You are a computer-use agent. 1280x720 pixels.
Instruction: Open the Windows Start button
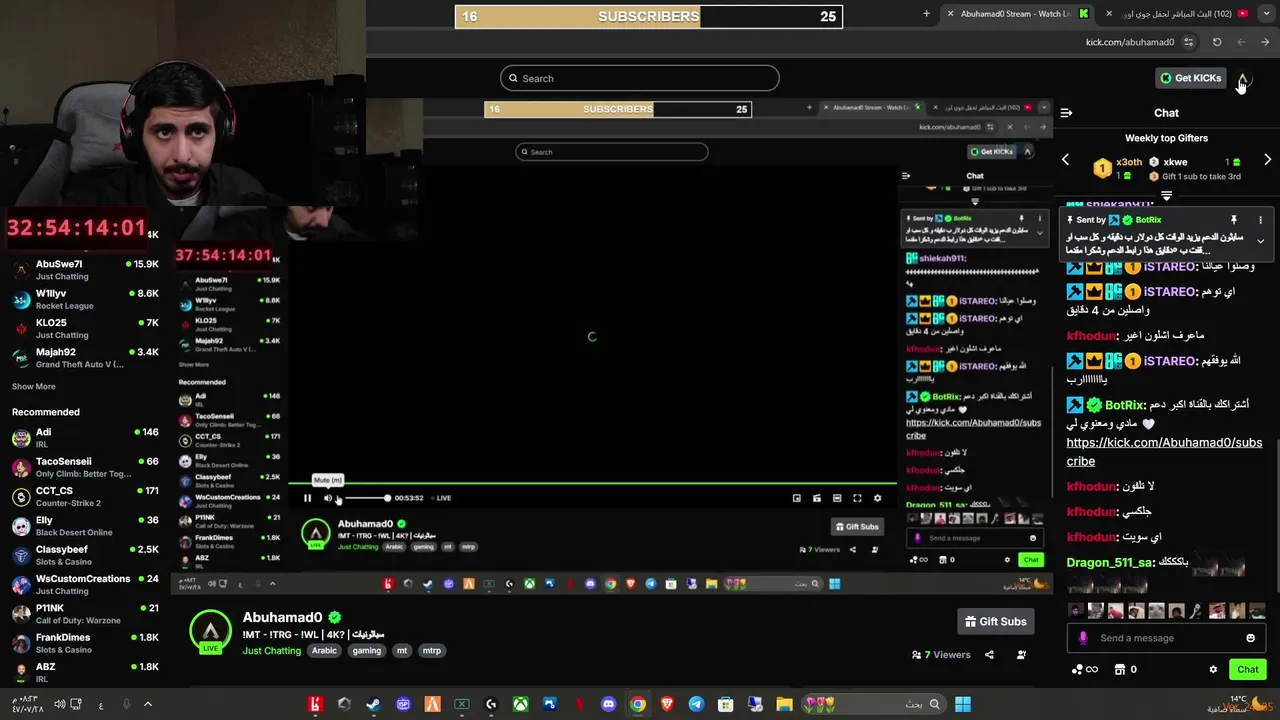click(x=962, y=704)
